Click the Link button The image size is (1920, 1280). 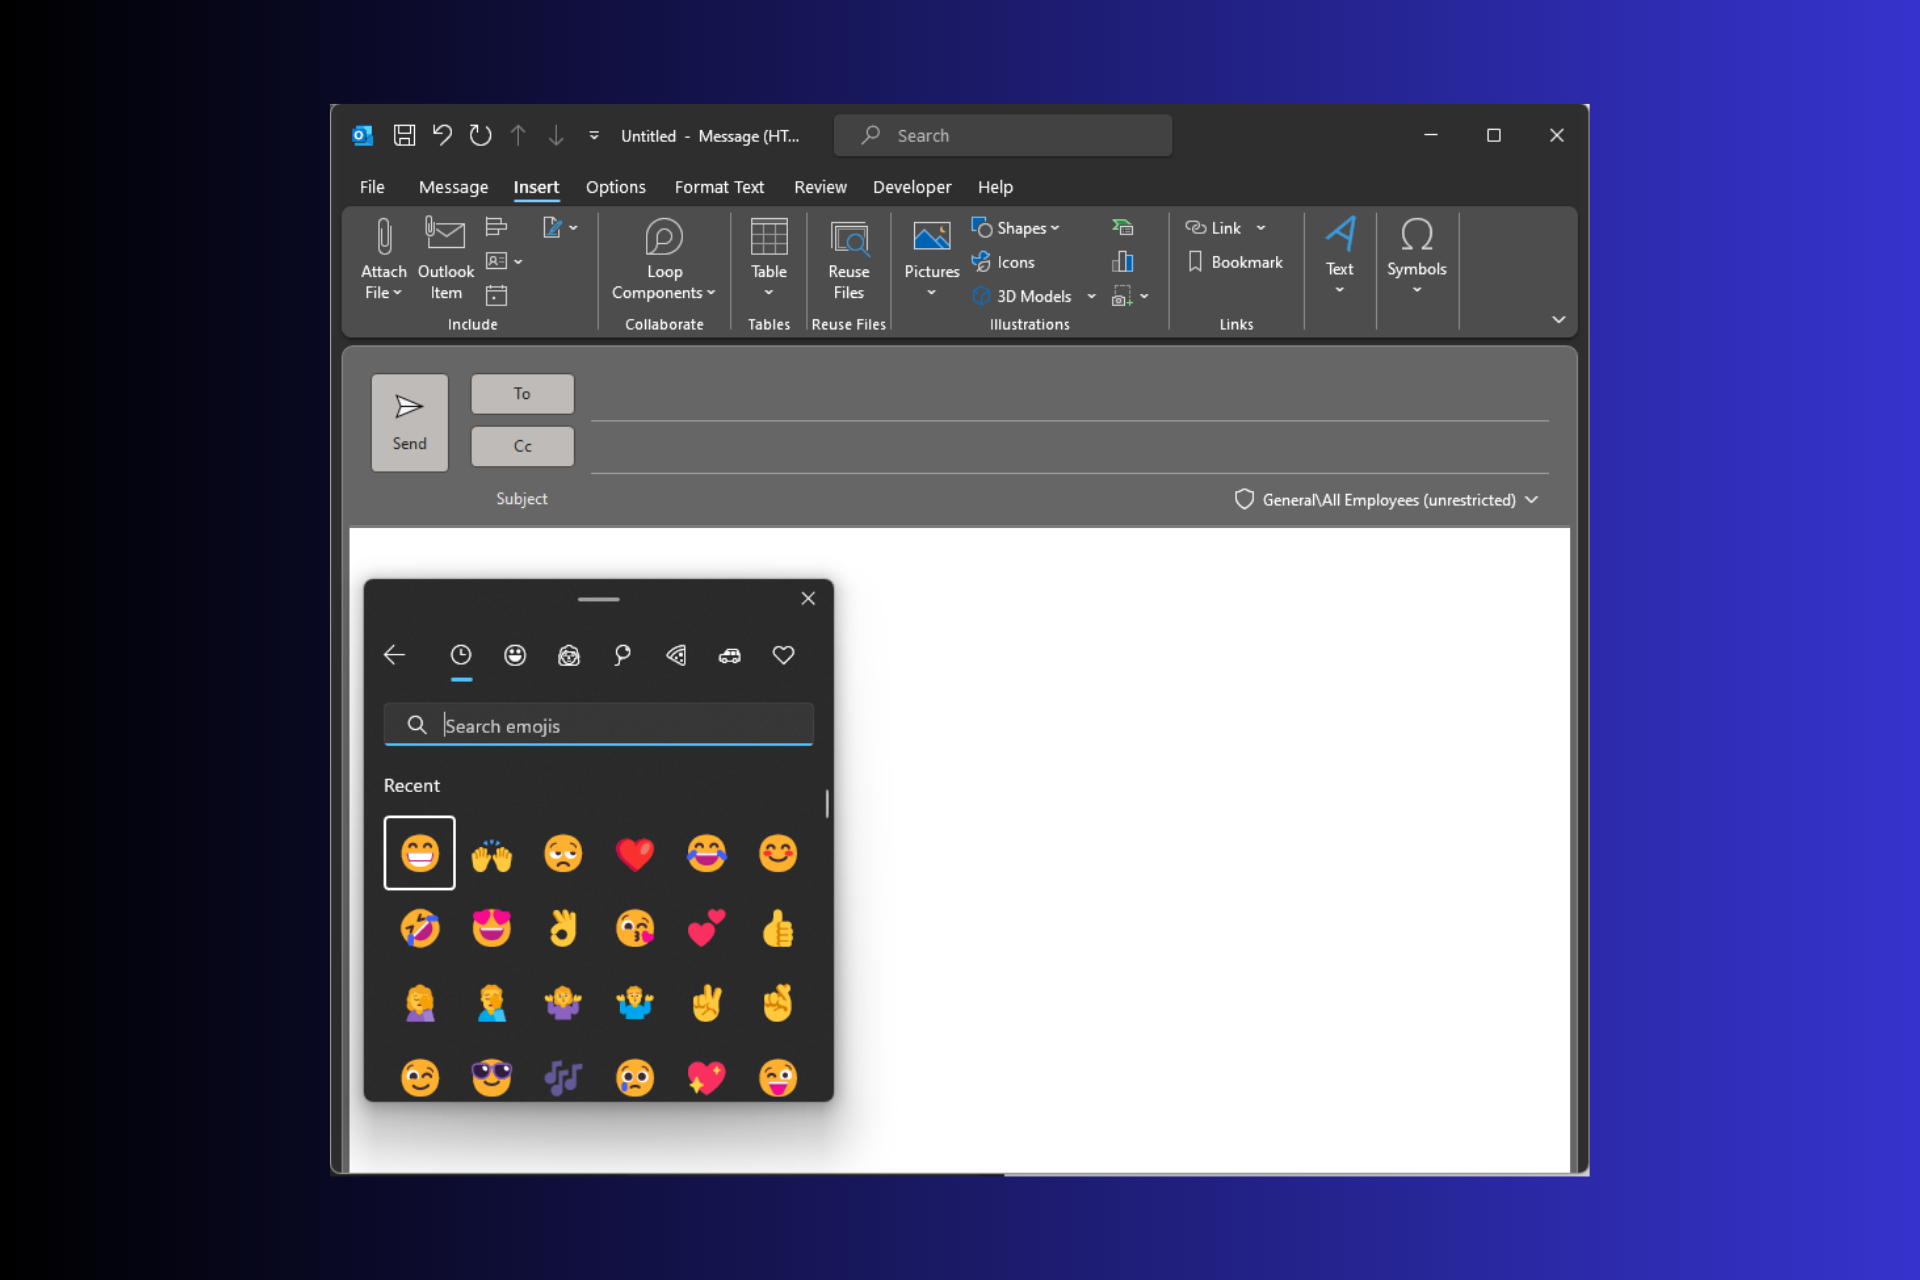click(1213, 228)
